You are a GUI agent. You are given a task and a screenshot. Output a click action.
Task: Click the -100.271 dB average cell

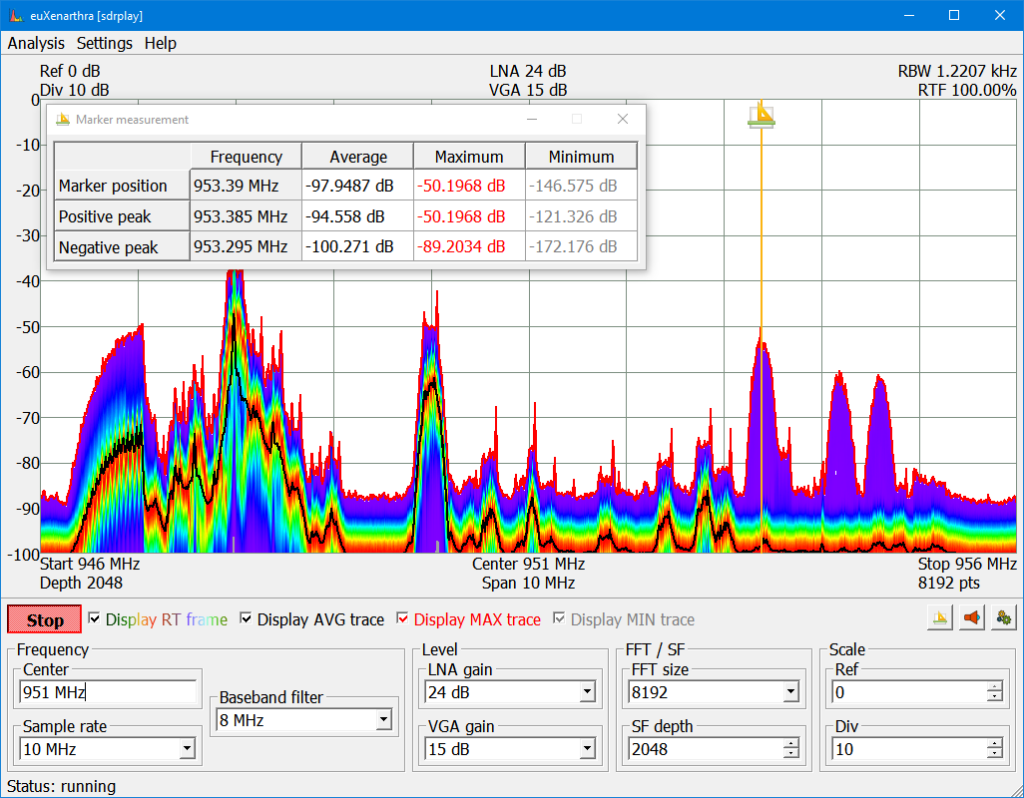click(x=358, y=247)
